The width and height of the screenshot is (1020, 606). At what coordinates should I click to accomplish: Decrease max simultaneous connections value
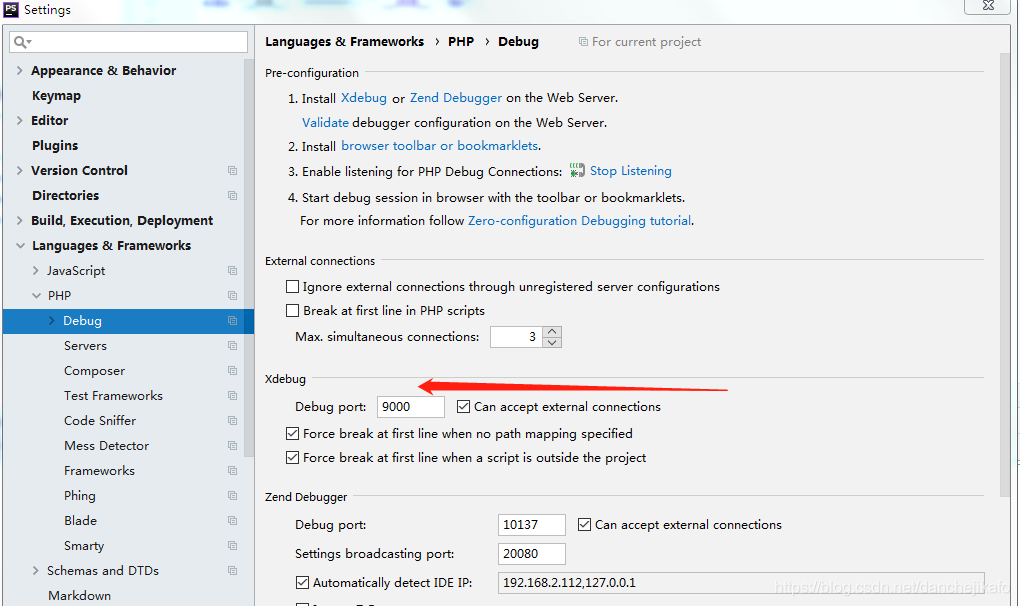click(x=552, y=343)
